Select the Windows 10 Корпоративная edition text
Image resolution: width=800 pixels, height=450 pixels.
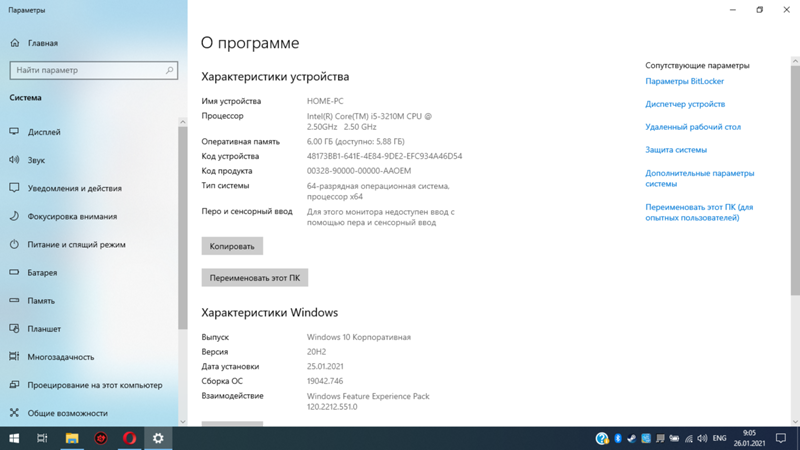[359, 337]
